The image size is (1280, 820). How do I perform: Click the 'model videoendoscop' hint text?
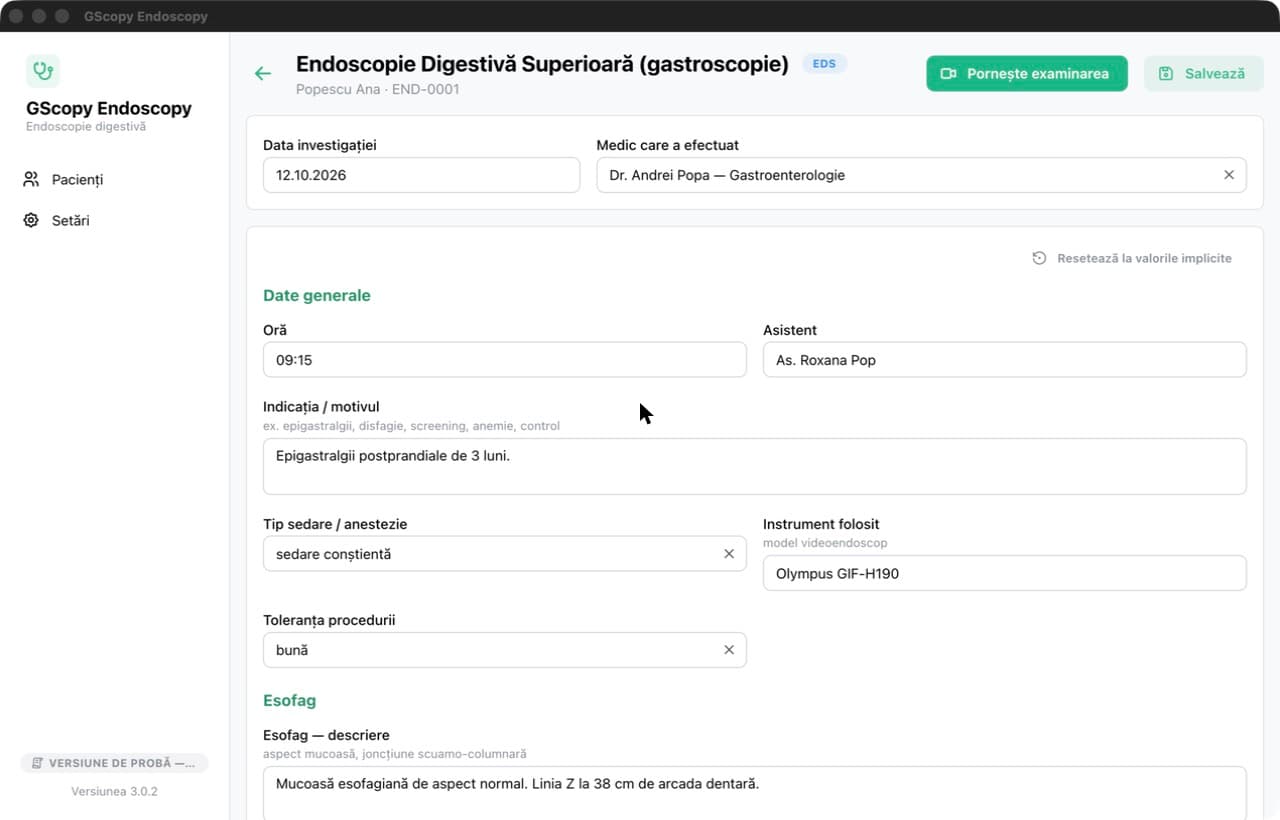825,543
